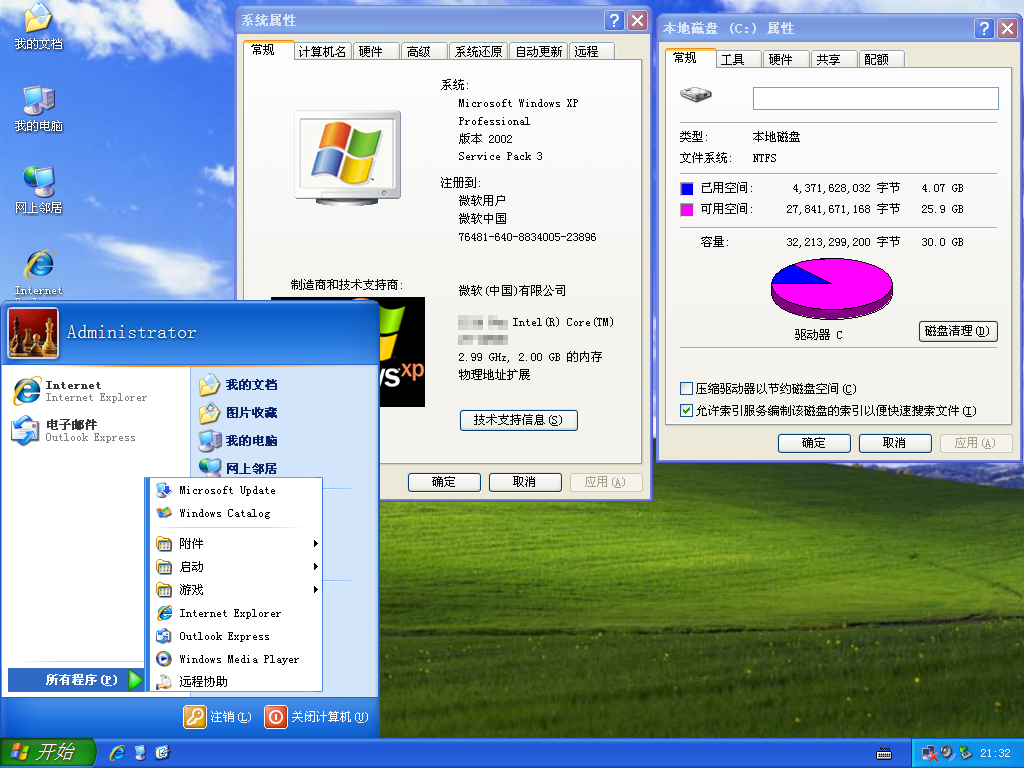The width and height of the screenshot is (1024, 768).
Task: Uncheck 允许索引服务编制该磁盘的索引 checkbox
Action: point(686,411)
